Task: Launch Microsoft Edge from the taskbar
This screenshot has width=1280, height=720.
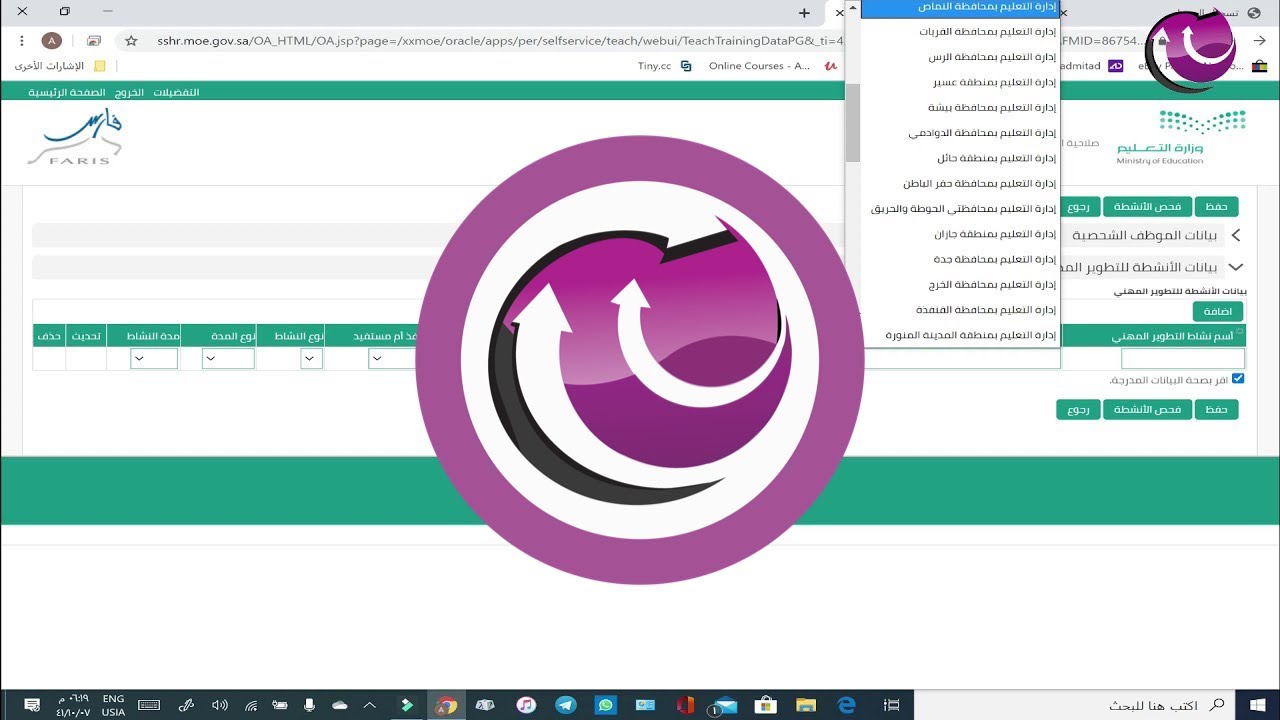Action: [x=846, y=705]
